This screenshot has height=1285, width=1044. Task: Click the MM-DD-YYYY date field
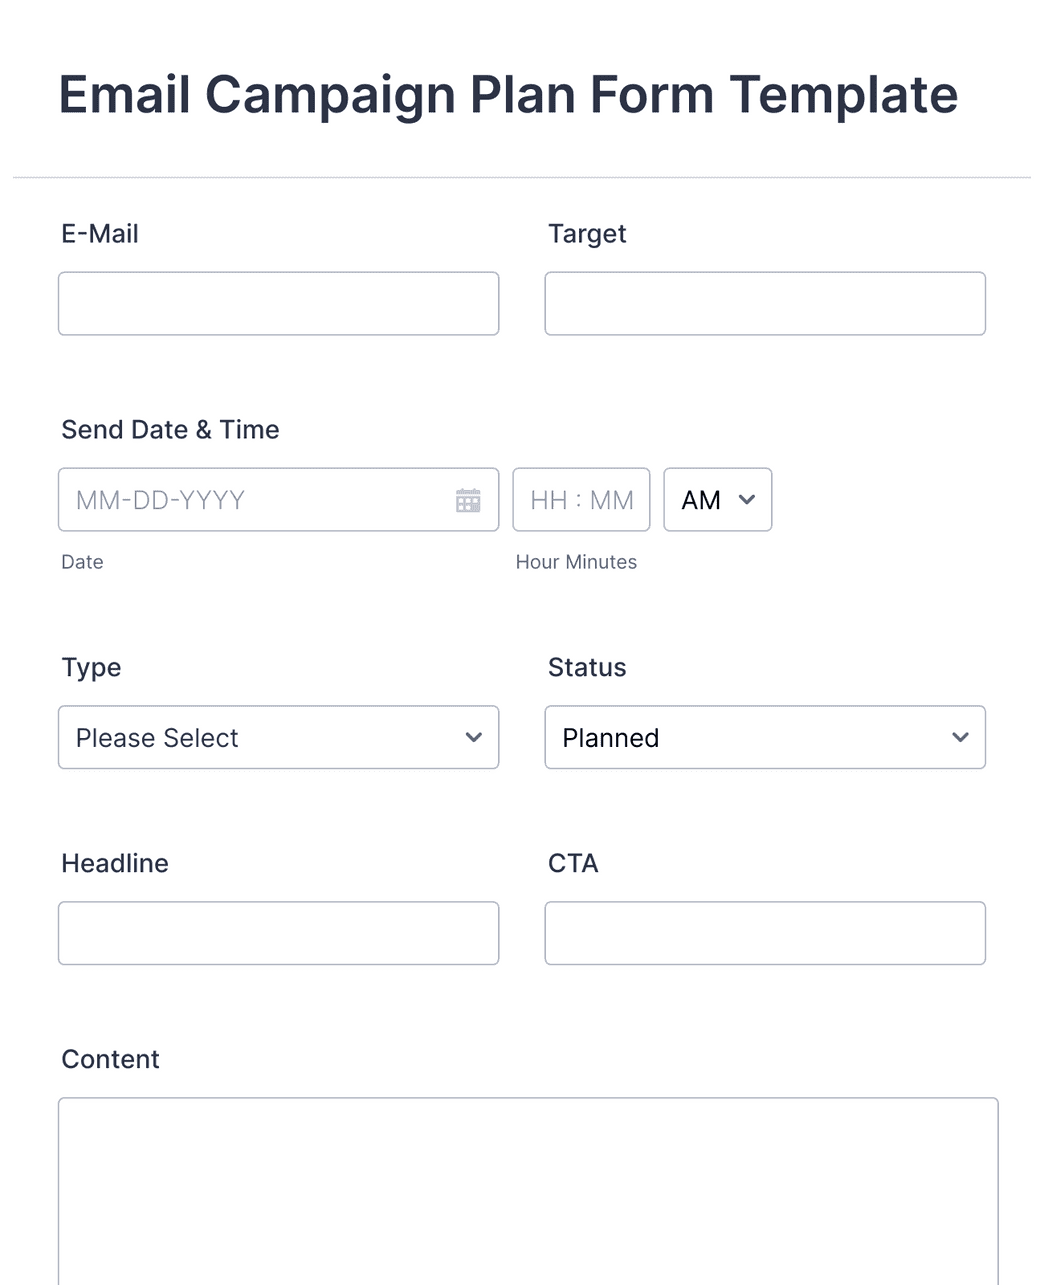[250, 499]
